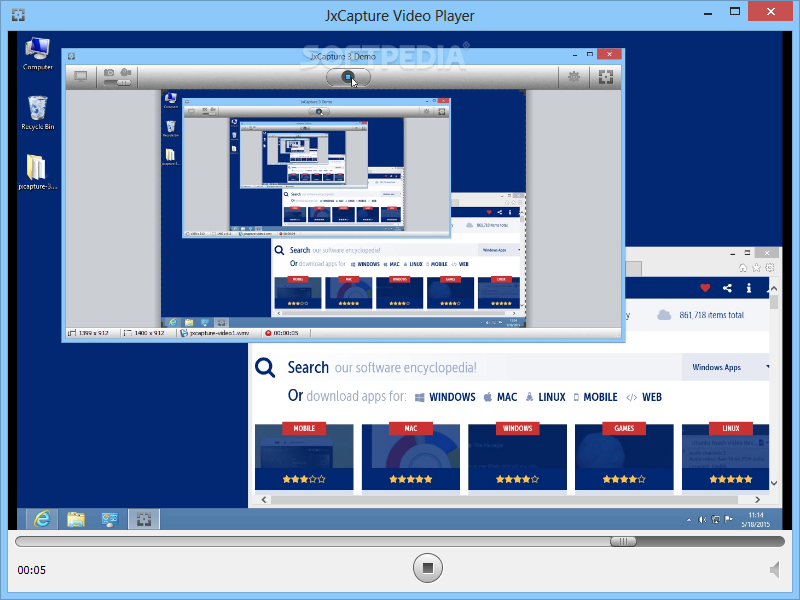800x600 pixels.
Task: Expand the Windows Apps dropdown
Action: point(726,367)
